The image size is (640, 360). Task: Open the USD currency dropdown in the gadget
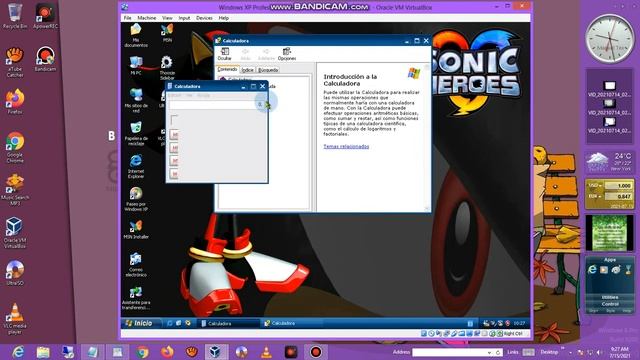coord(595,185)
